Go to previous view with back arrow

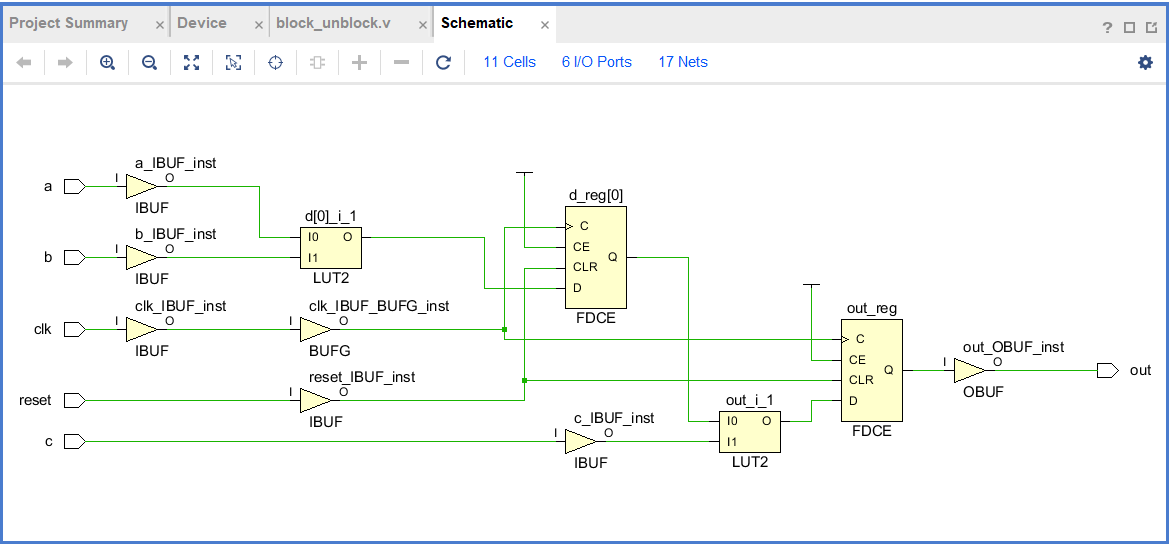[x=24, y=63]
